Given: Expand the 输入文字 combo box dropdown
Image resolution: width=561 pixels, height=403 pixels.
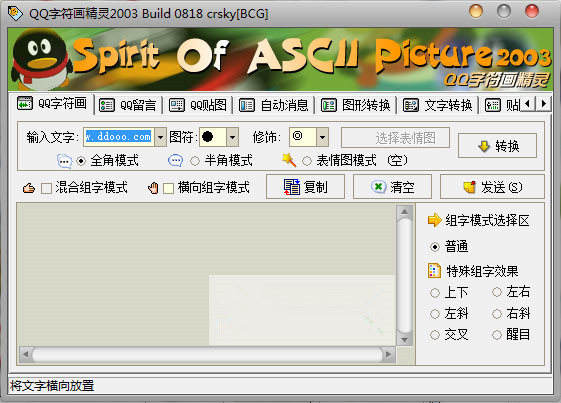Looking at the screenshot, I should (x=160, y=137).
